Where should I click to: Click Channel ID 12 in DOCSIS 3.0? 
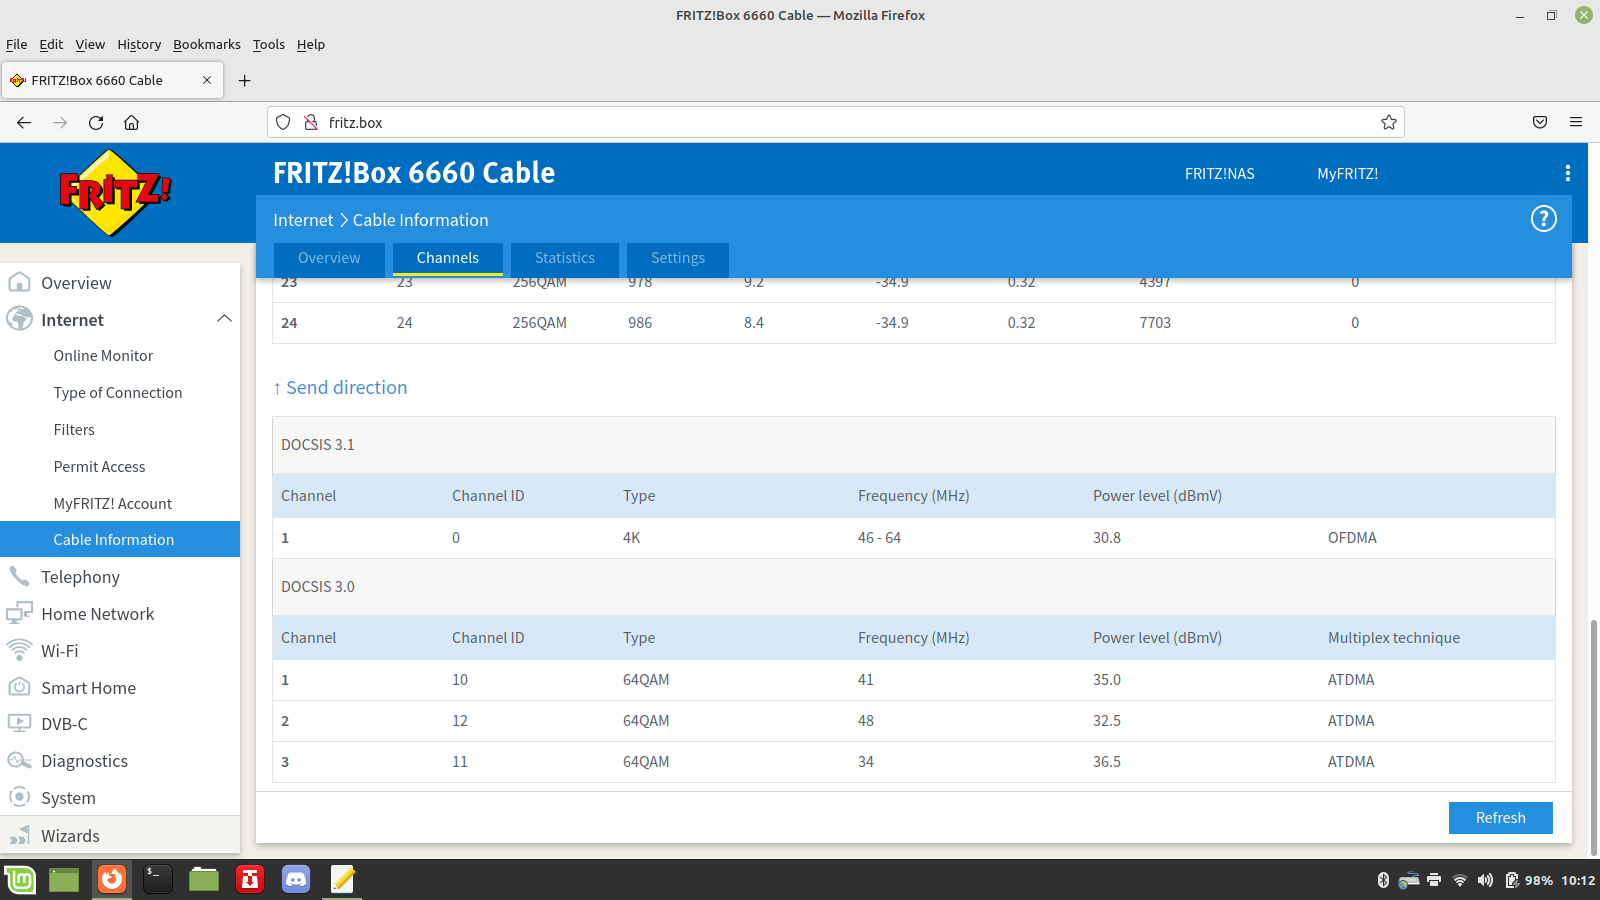click(460, 721)
